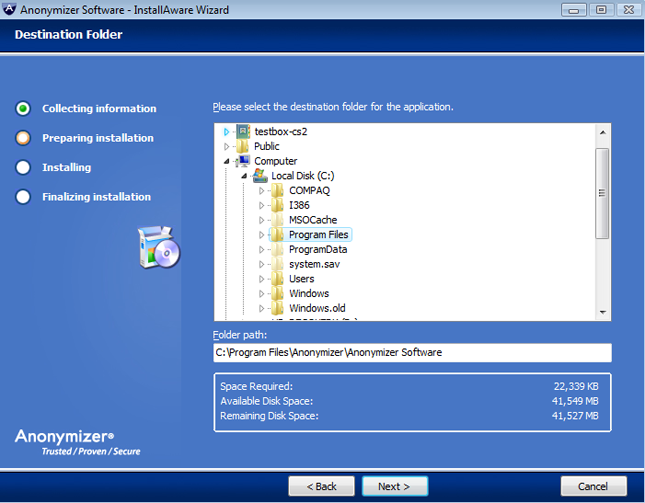
Task: Click the Local Disk (C:) drive icon
Action: pyautogui.click(x=260, y=175)
